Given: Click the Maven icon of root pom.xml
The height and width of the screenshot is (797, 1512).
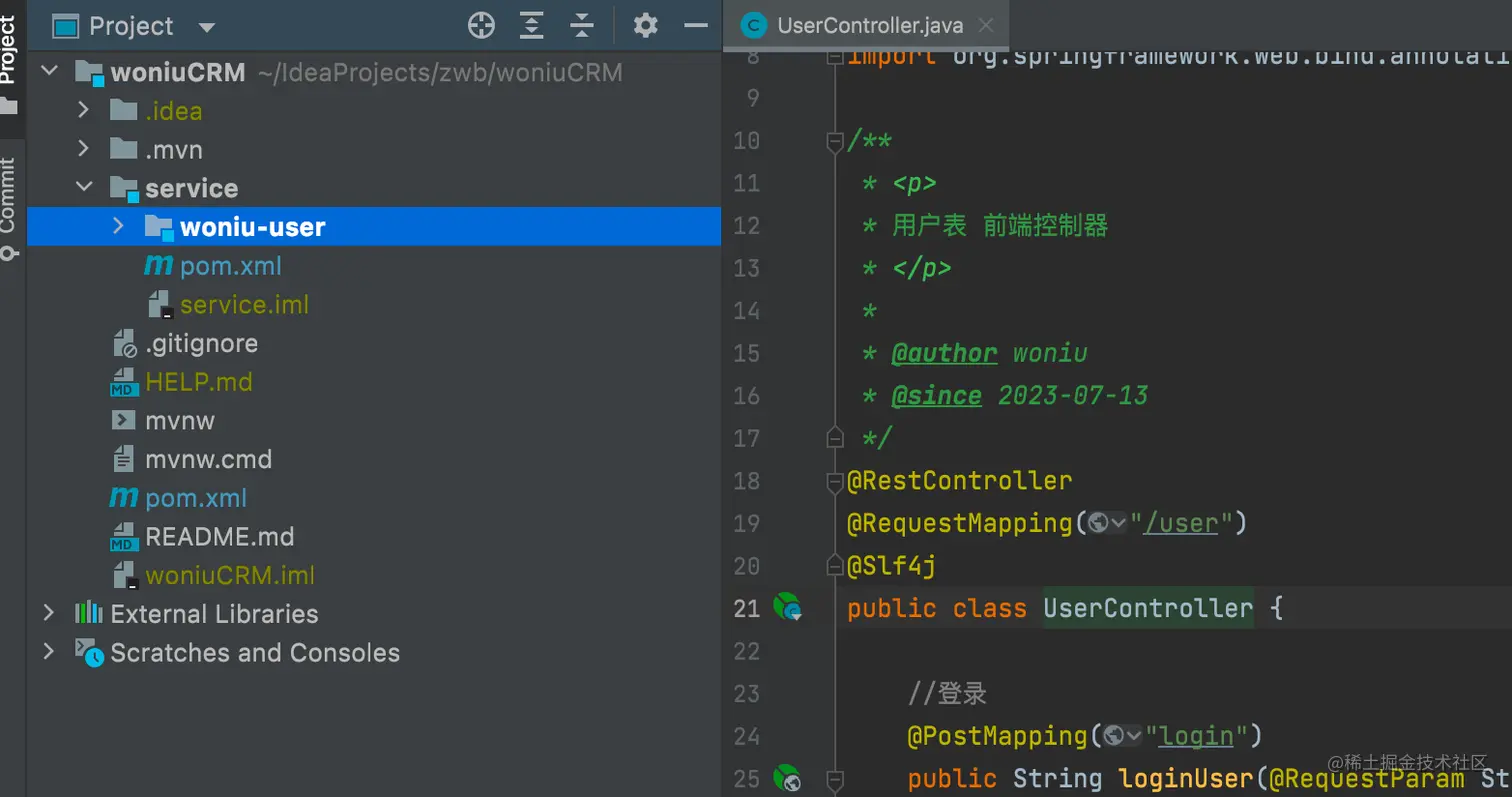Looking at the screenshot, I should pyautogui.click(x=123, y=498).
